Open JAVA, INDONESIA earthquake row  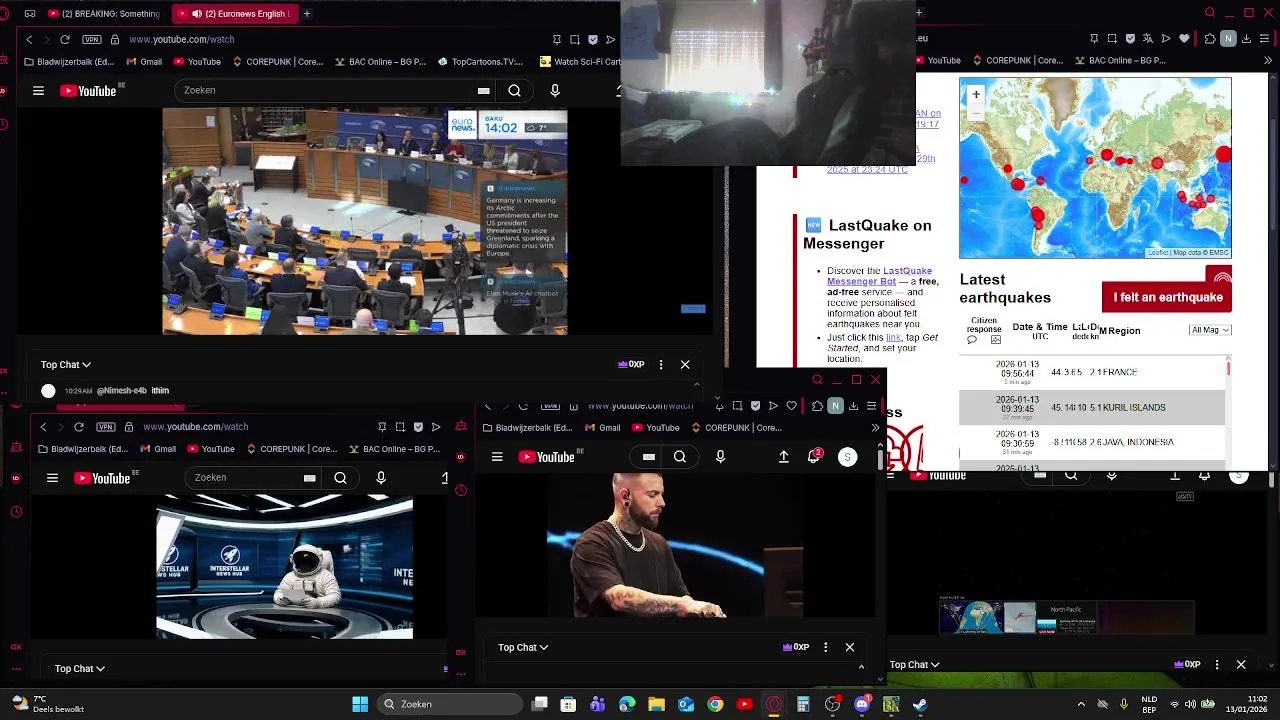click(1092, 442)
